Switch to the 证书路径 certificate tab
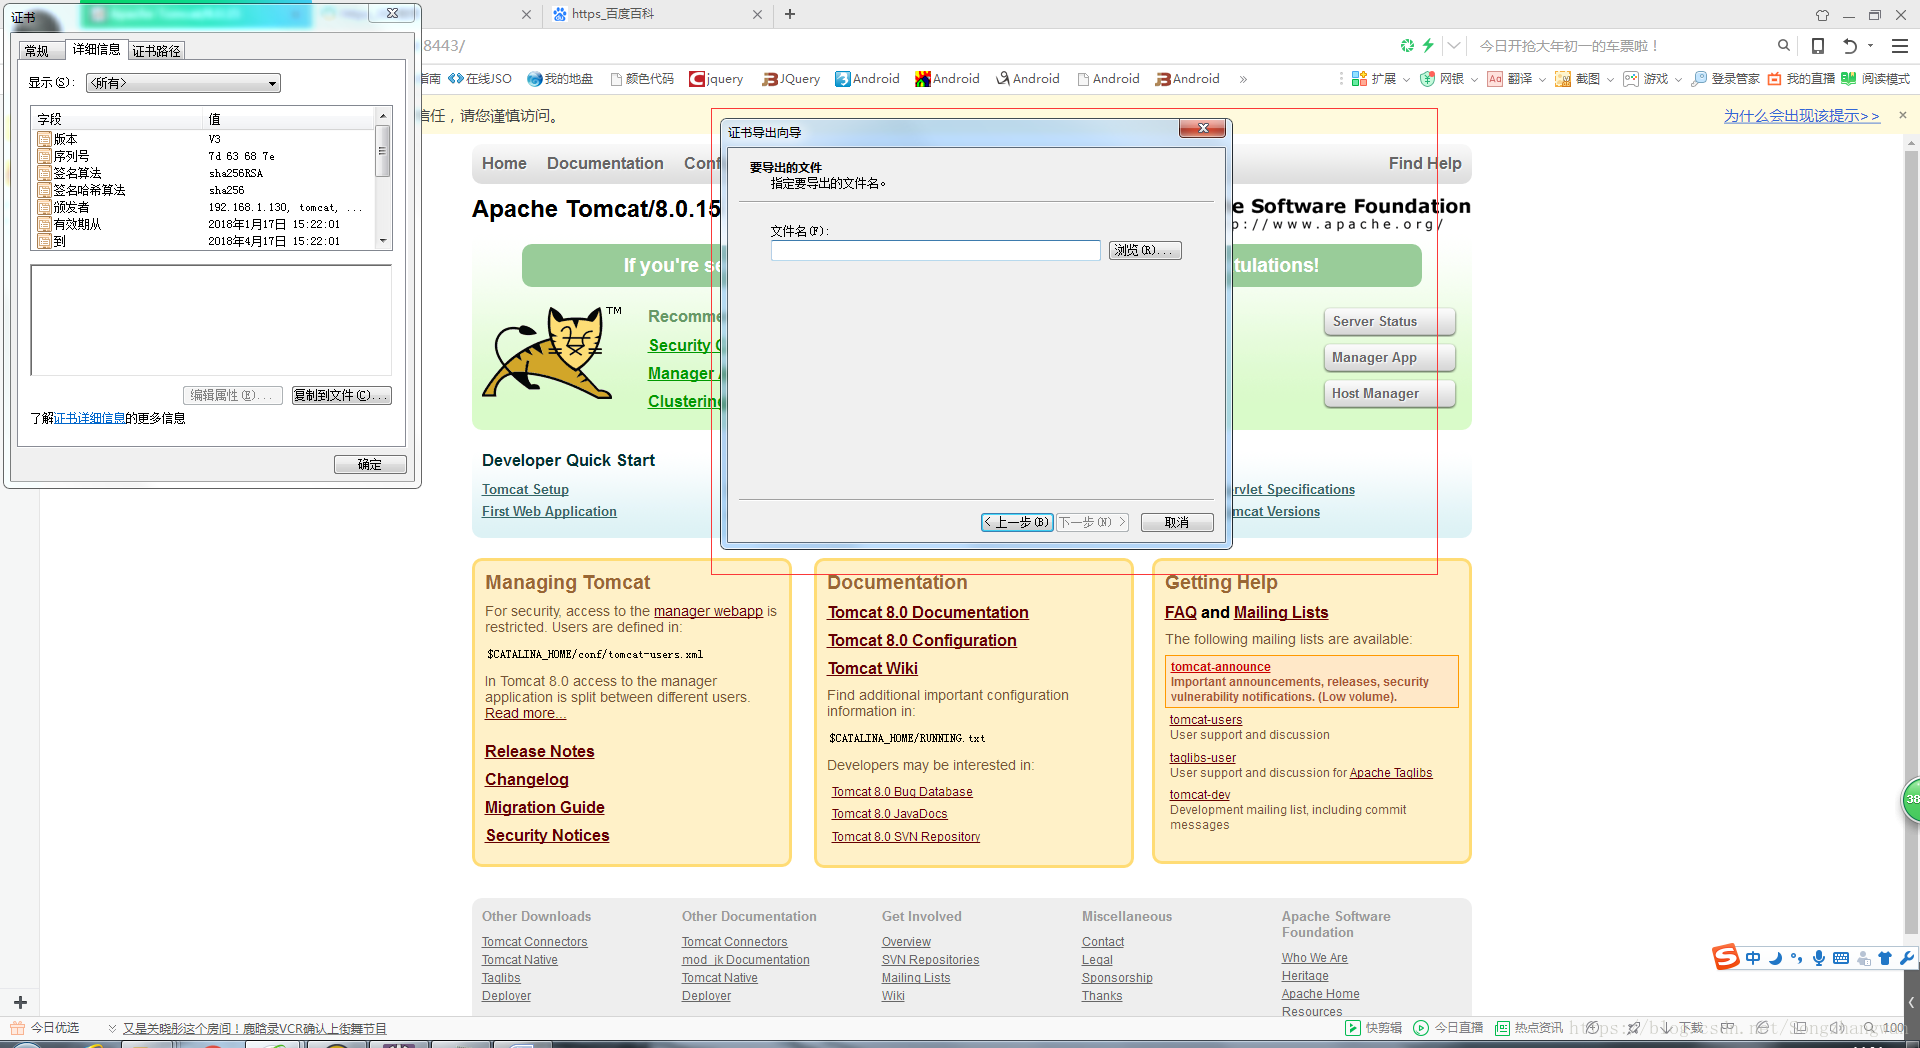This screenshot has height=1048, width=1920. pyautogui.click(x=156, y=51)
